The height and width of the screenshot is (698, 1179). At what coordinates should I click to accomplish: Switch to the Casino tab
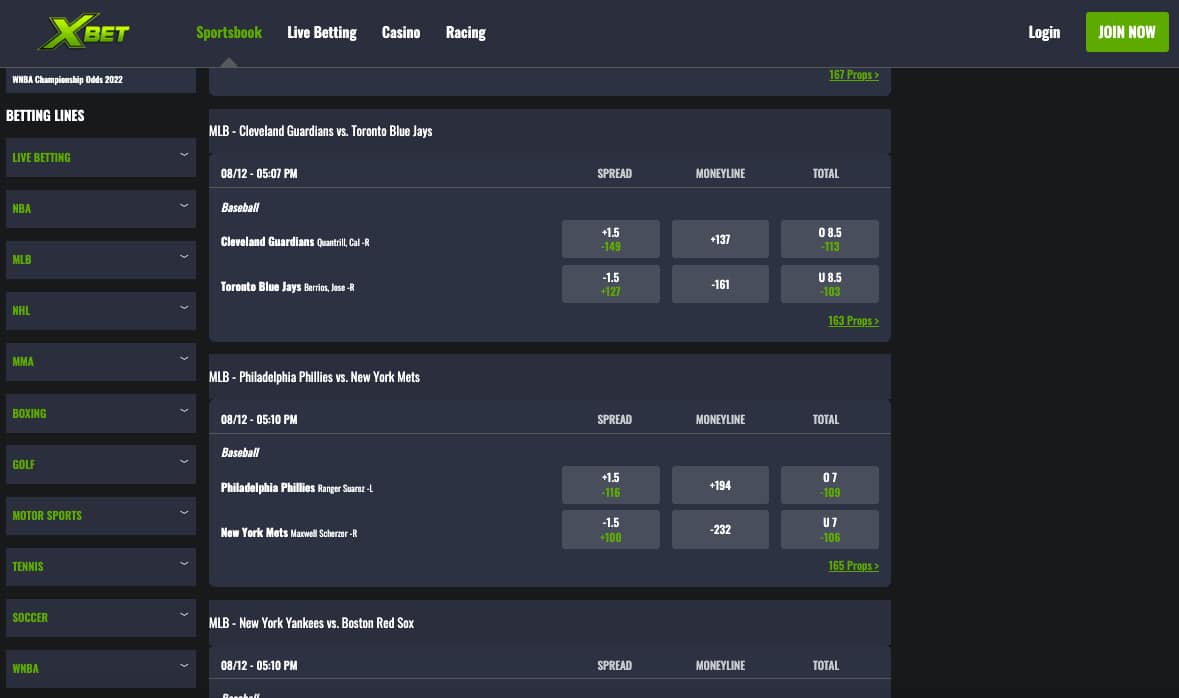(401, 32)
